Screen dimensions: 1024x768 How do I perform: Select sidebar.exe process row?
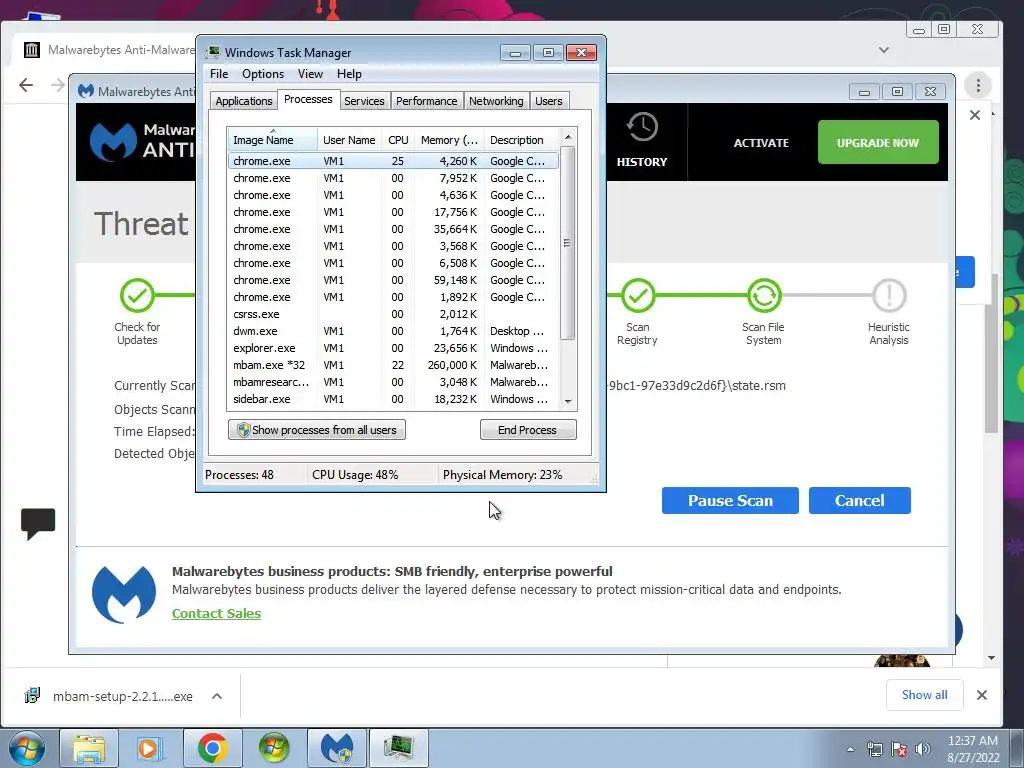393,399
